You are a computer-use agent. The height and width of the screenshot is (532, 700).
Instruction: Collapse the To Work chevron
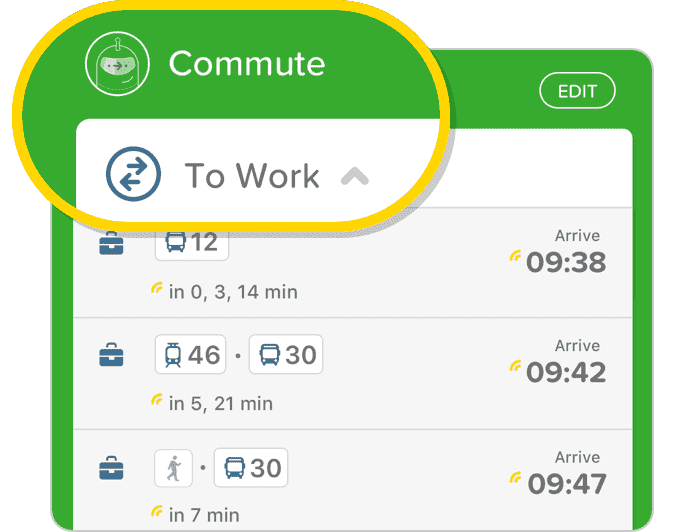(x=355, y=176)
